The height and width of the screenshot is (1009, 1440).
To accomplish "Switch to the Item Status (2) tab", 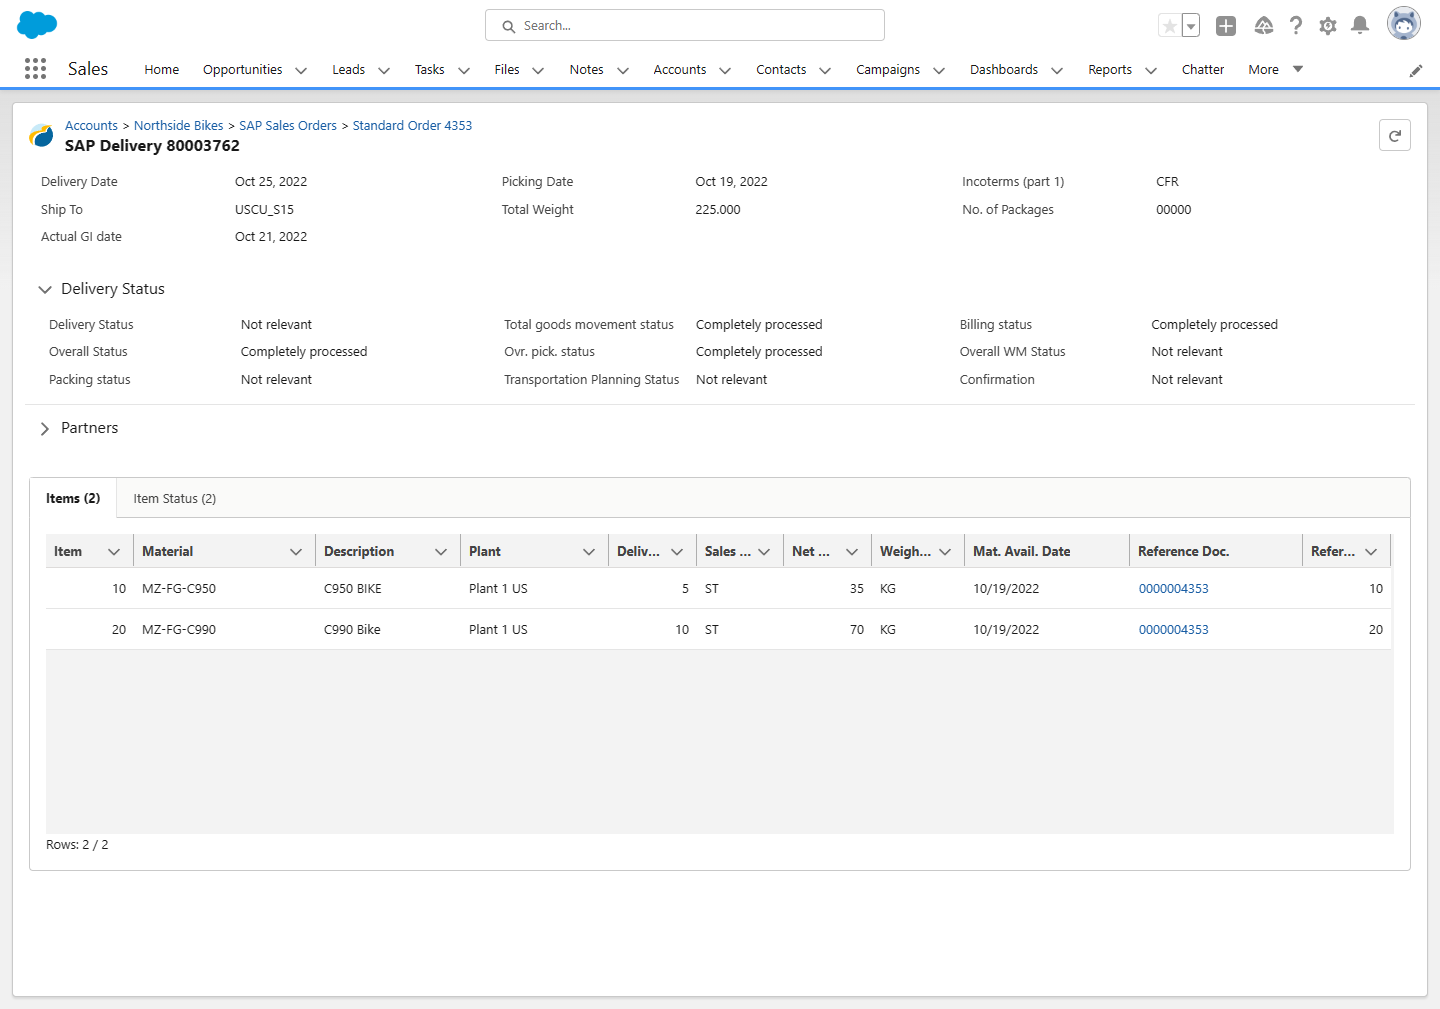I will point(175,498).
